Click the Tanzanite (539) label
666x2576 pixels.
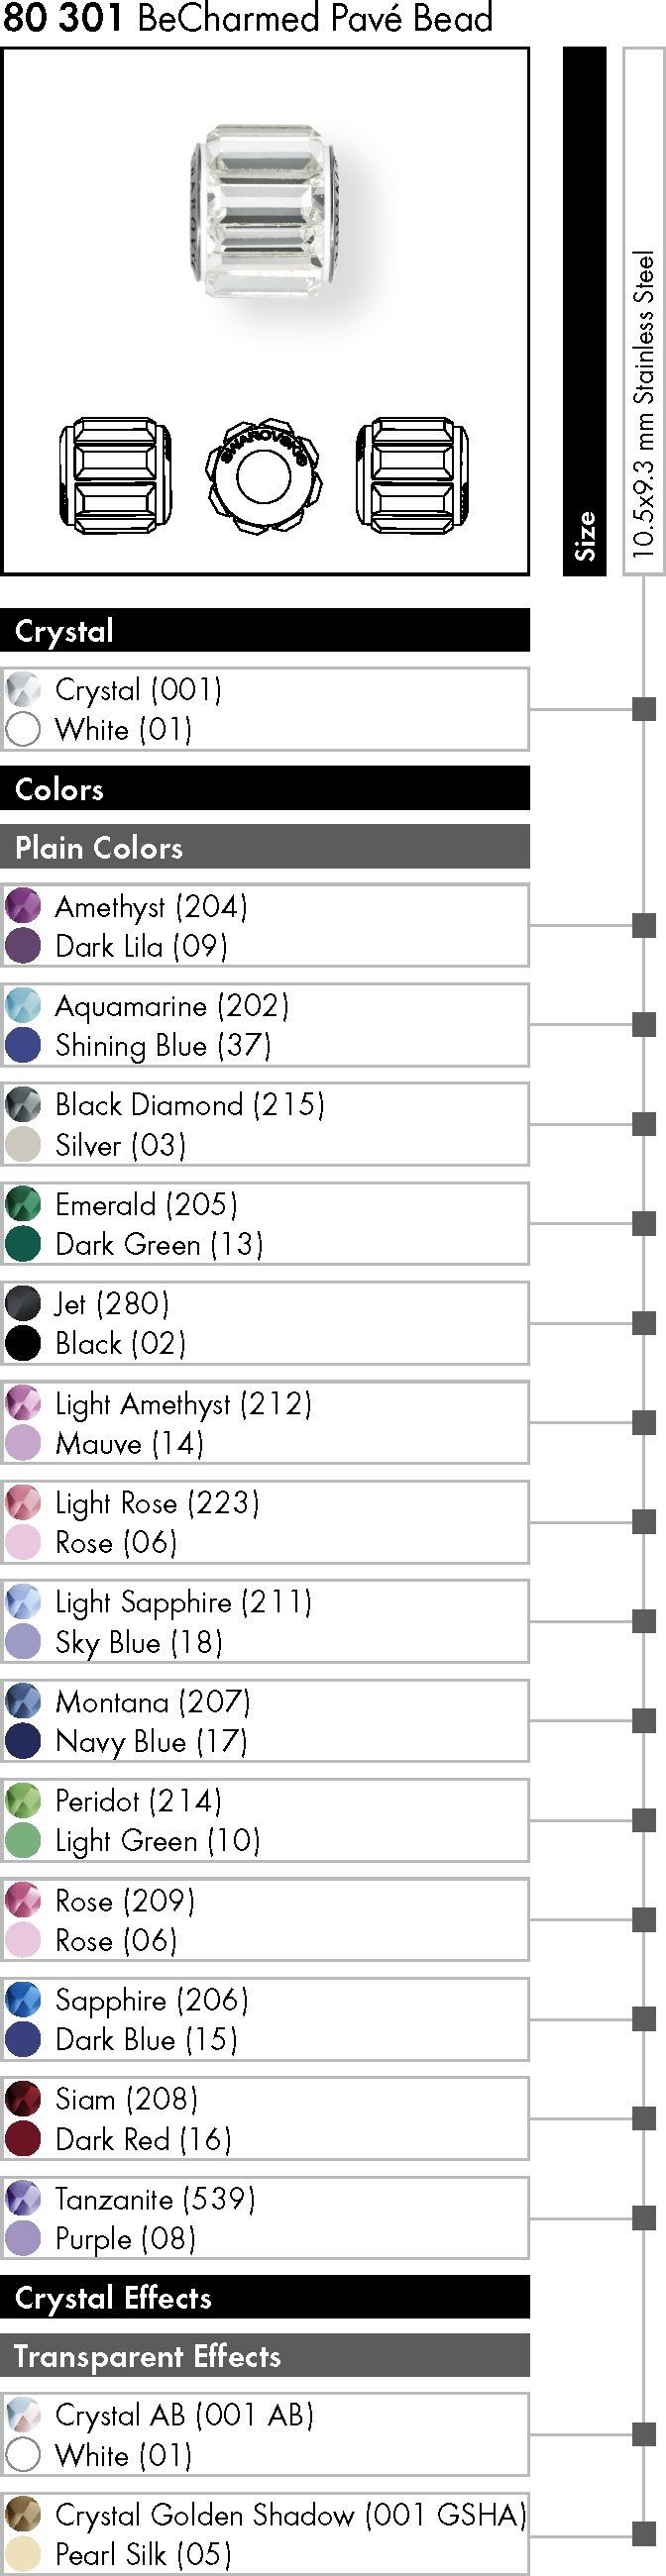155,2198
